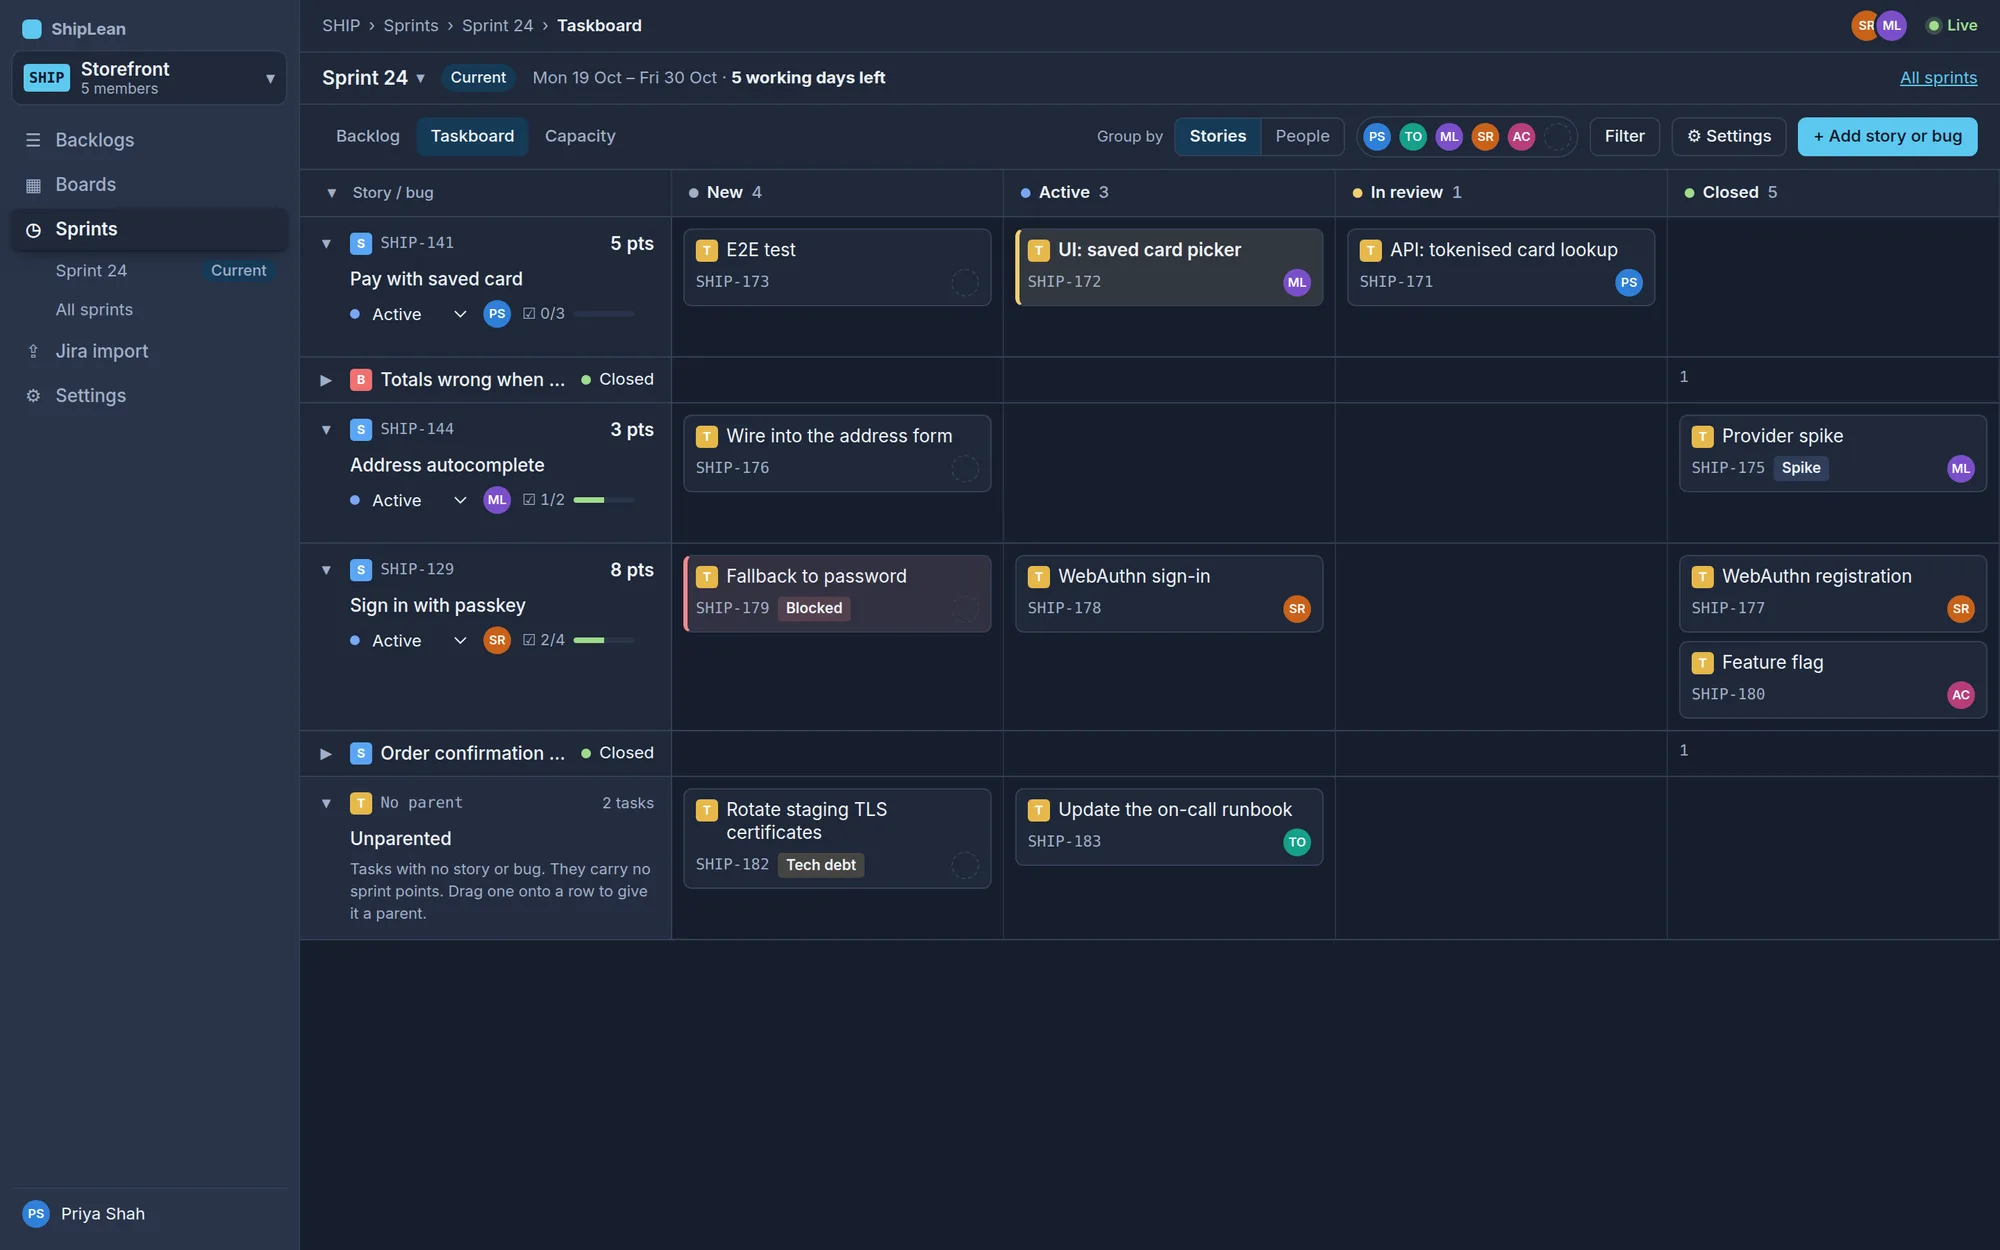Click progress bar for Address autocomplete
The height and width of the screenshot is (1250, 2000).
click(x=604, y=500)
